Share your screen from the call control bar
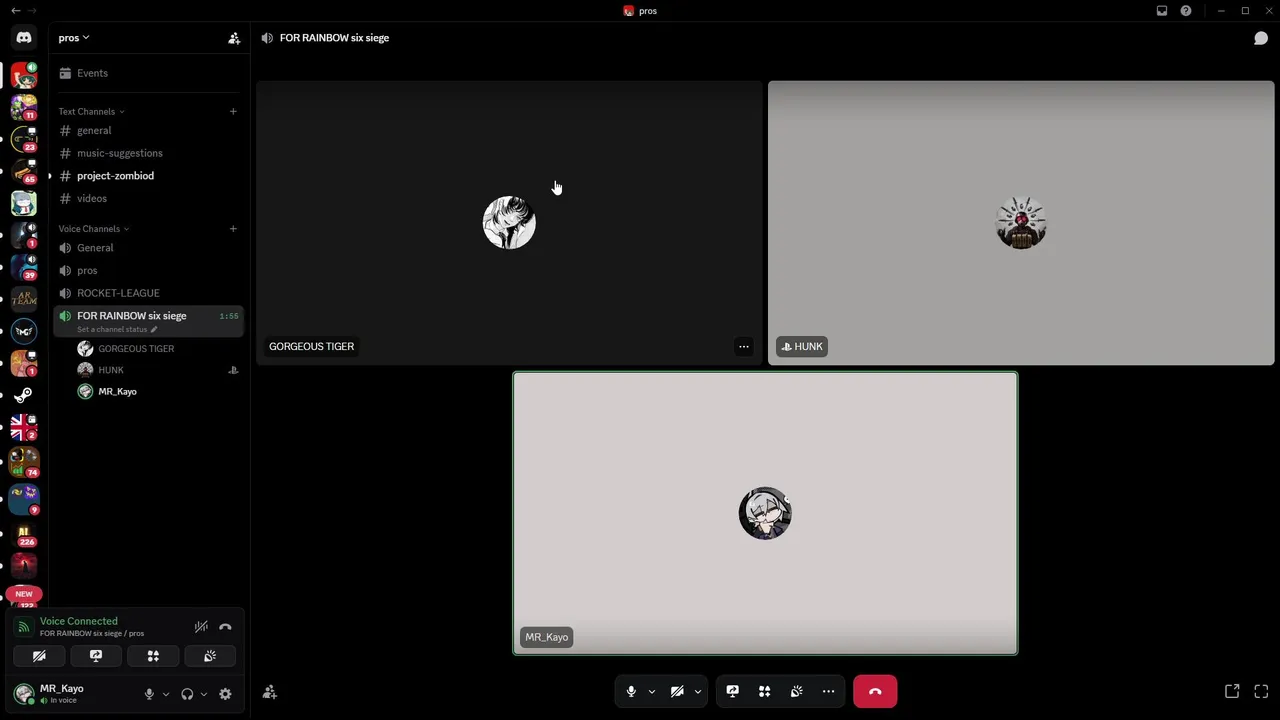 (732, 691)
